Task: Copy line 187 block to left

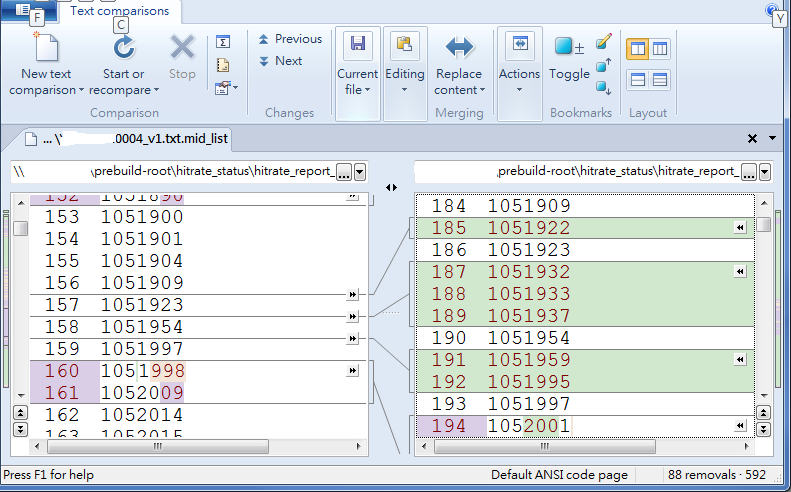Action: coord(740,271)
